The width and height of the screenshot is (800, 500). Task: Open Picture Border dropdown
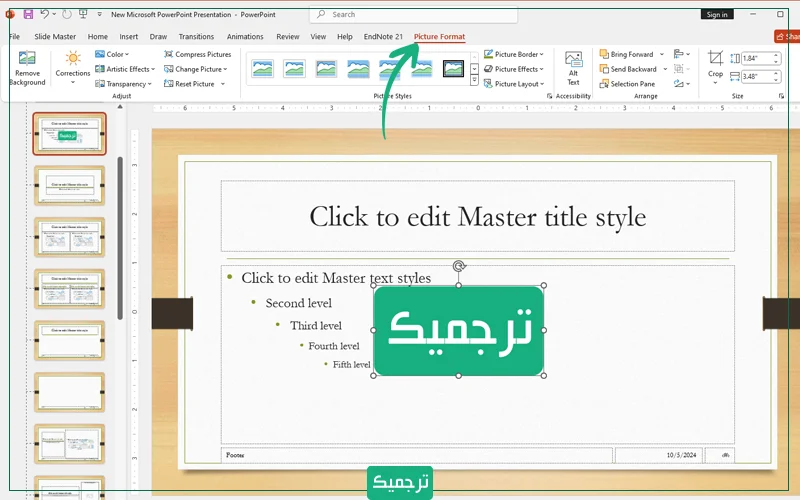(x=514, y=54)
